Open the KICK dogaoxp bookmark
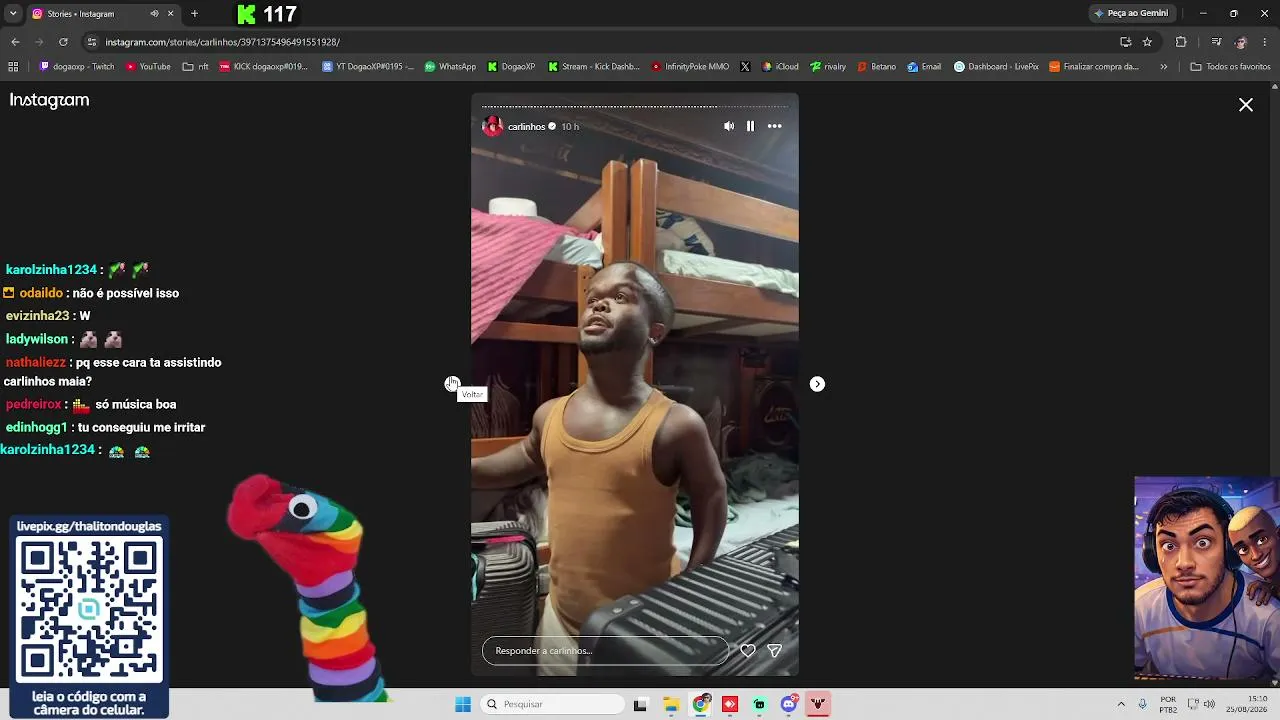1280x720 pixels. pos(263,67)
